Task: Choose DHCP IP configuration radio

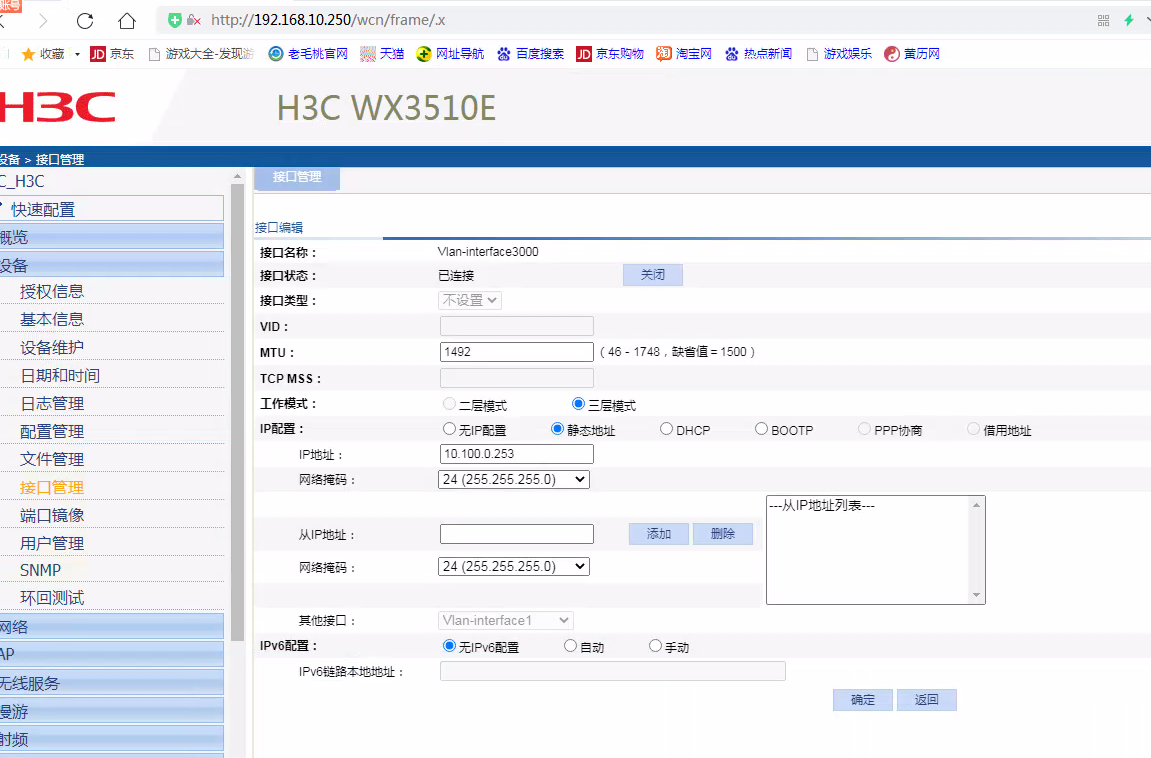Action: (667, 429)
